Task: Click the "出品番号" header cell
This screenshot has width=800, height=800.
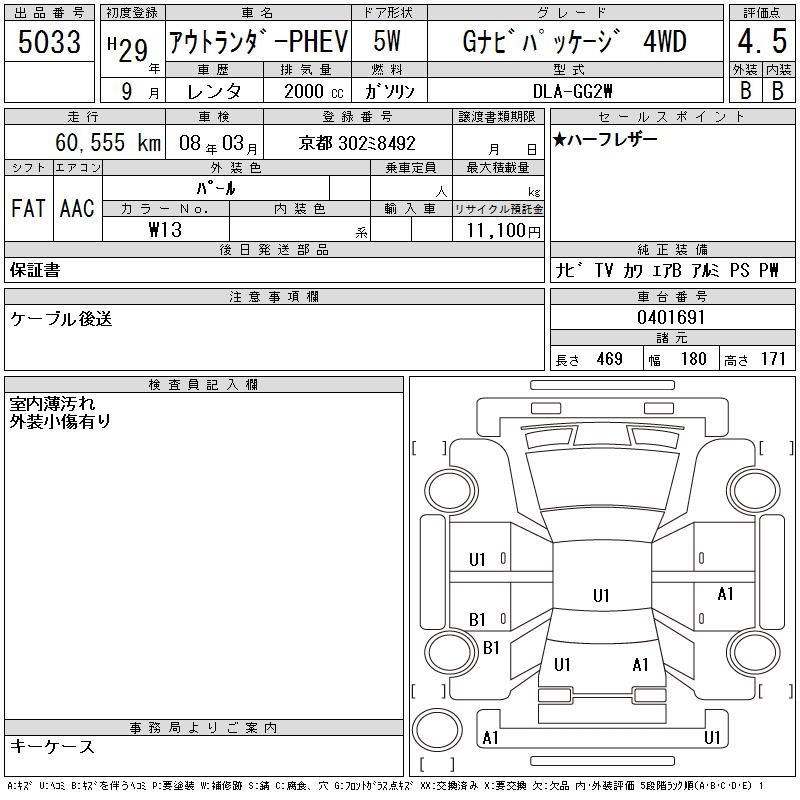Action: pos(49,12)
